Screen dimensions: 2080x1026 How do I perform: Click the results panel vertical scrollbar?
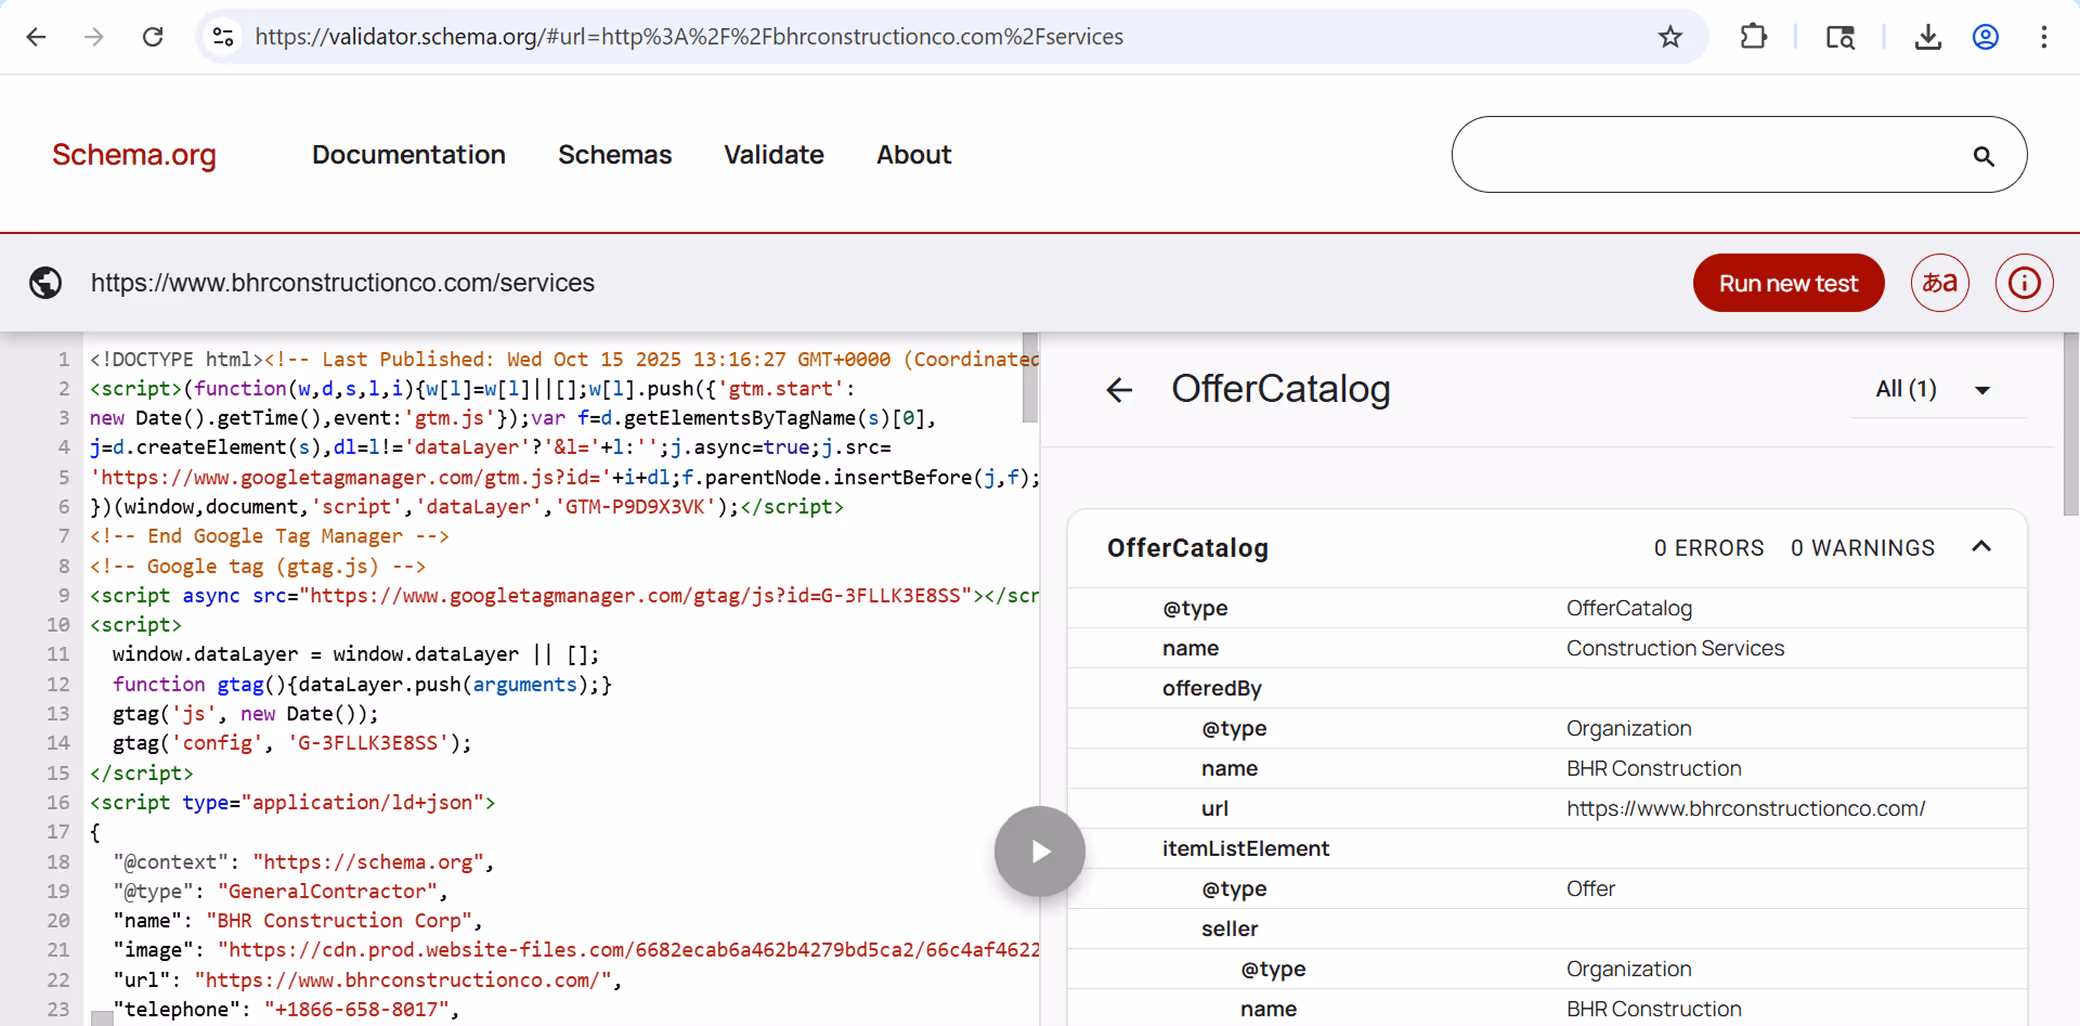click(x=2071, y=425)
